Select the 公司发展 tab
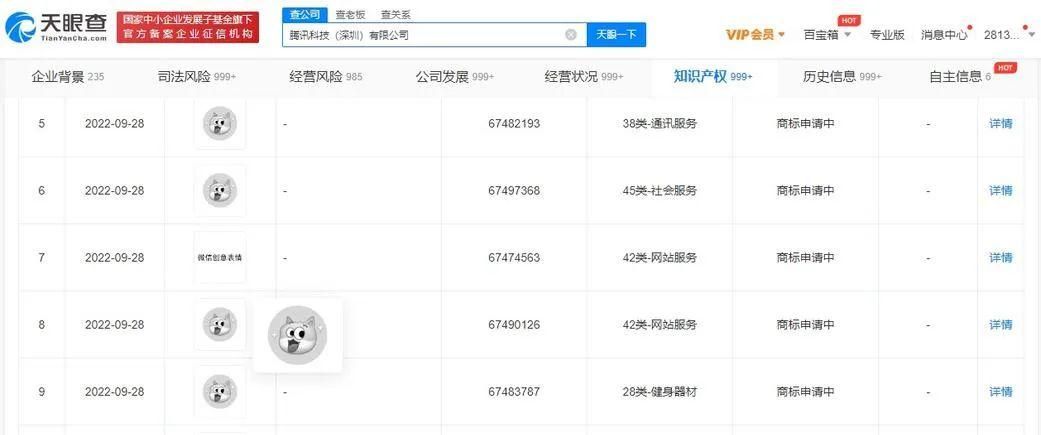Screen dimensions: 1041x435 [455, 77]
